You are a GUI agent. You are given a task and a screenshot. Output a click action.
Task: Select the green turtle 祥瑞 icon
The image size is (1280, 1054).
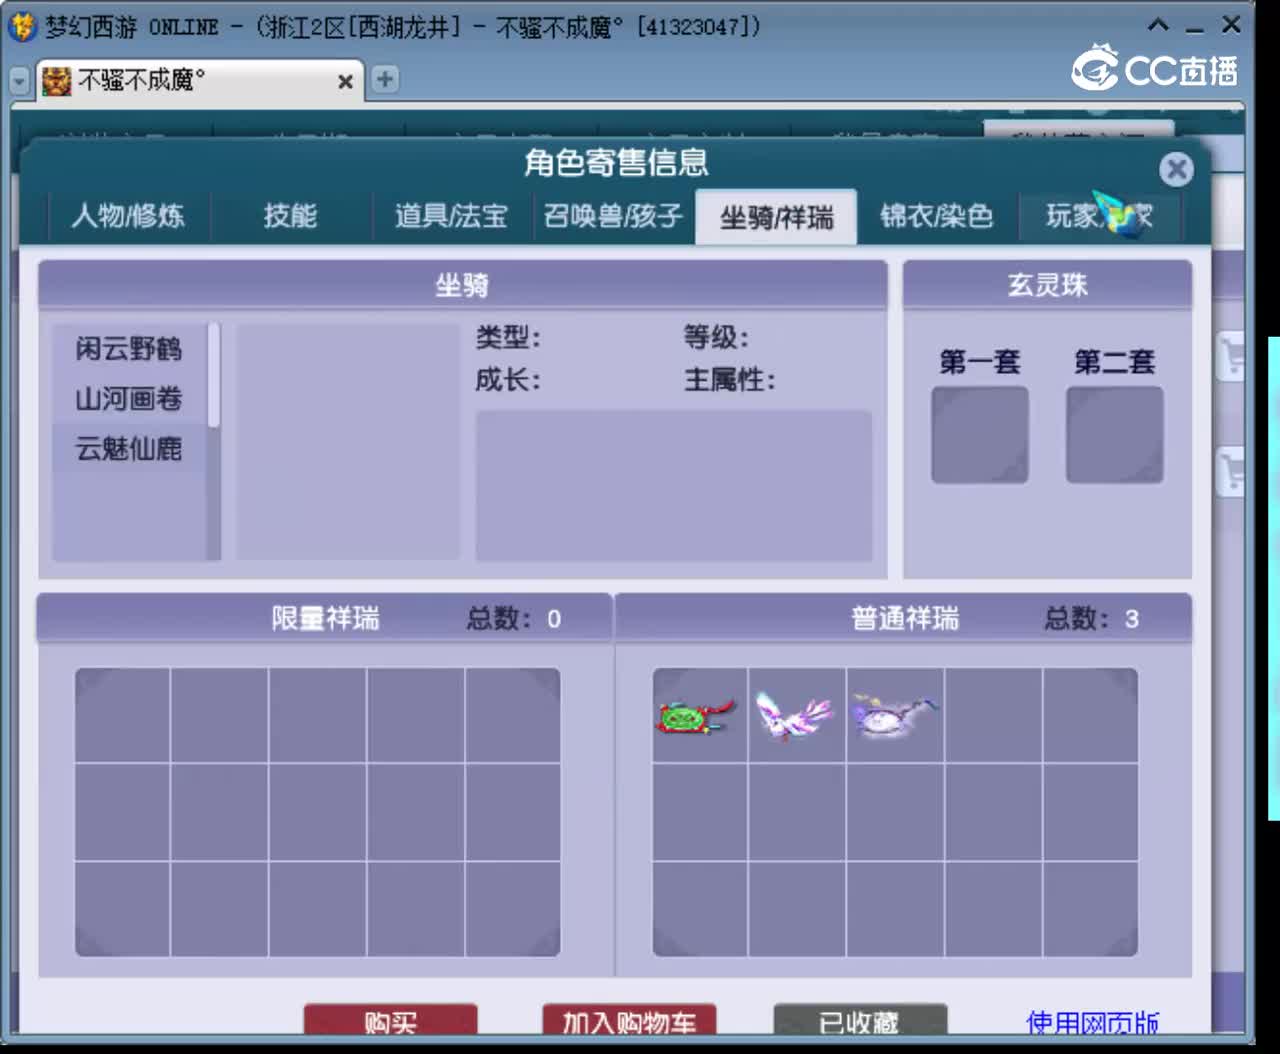[698, 716]
